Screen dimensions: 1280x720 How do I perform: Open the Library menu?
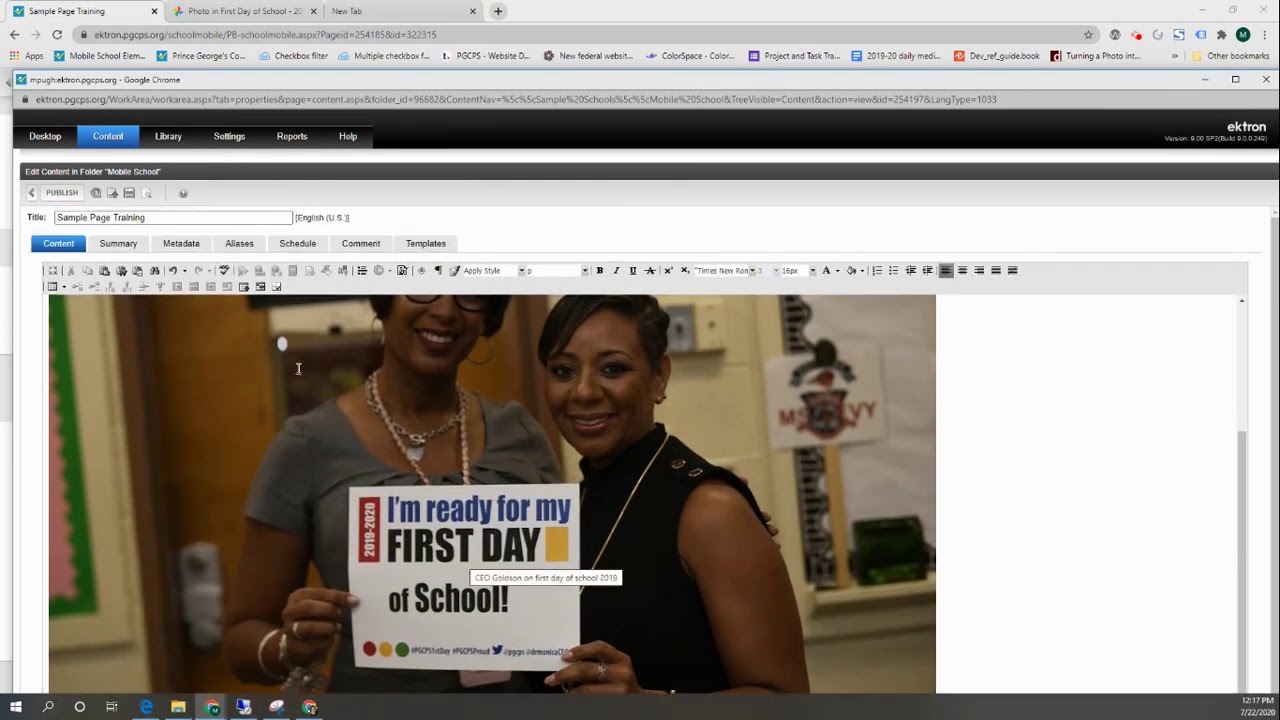[x=168, y=136]
